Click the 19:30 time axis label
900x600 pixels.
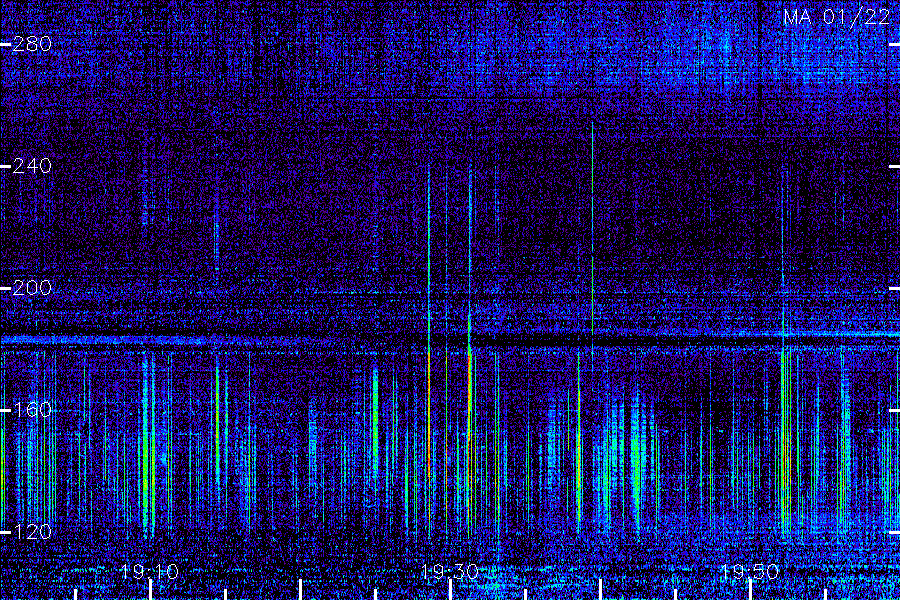click(x=449, y=571)
